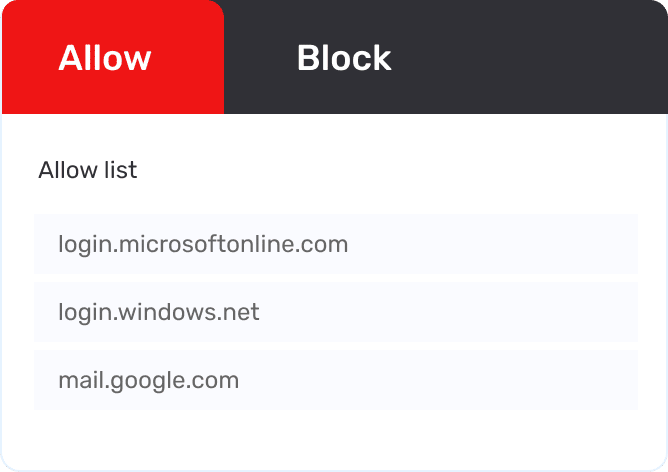Select the login.microsoftonline.com entry
Viewport: 668px width, 472px height.
pyautogui.click(x=335, y=244)
